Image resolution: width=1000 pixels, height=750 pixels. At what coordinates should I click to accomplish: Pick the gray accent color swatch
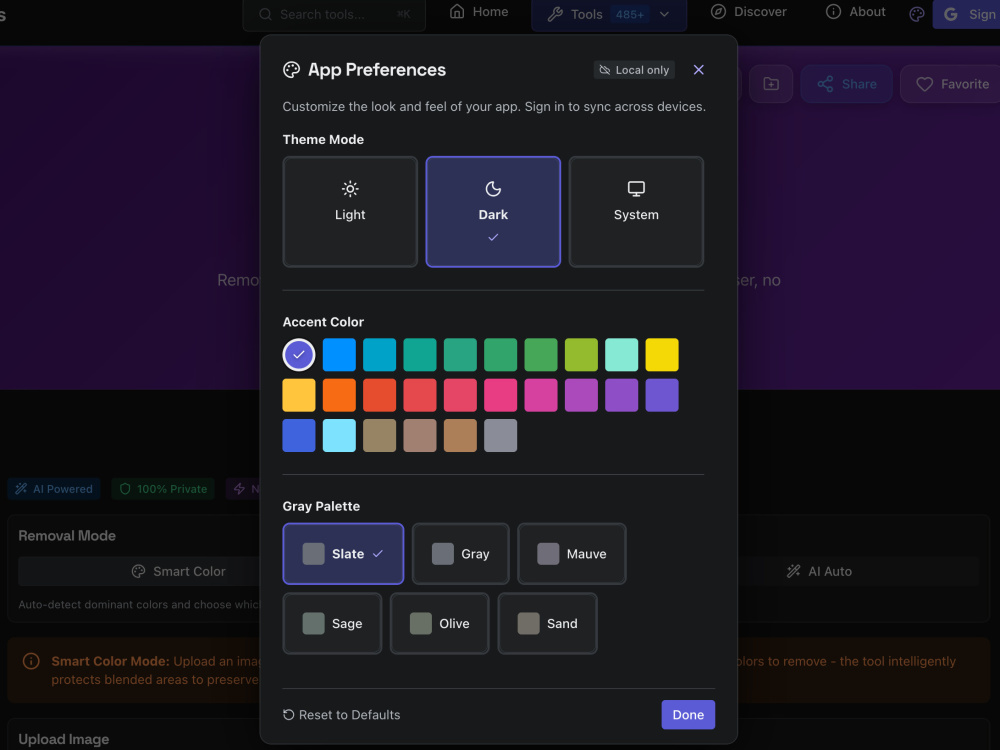pyautogui.click(x=501, y=436)
